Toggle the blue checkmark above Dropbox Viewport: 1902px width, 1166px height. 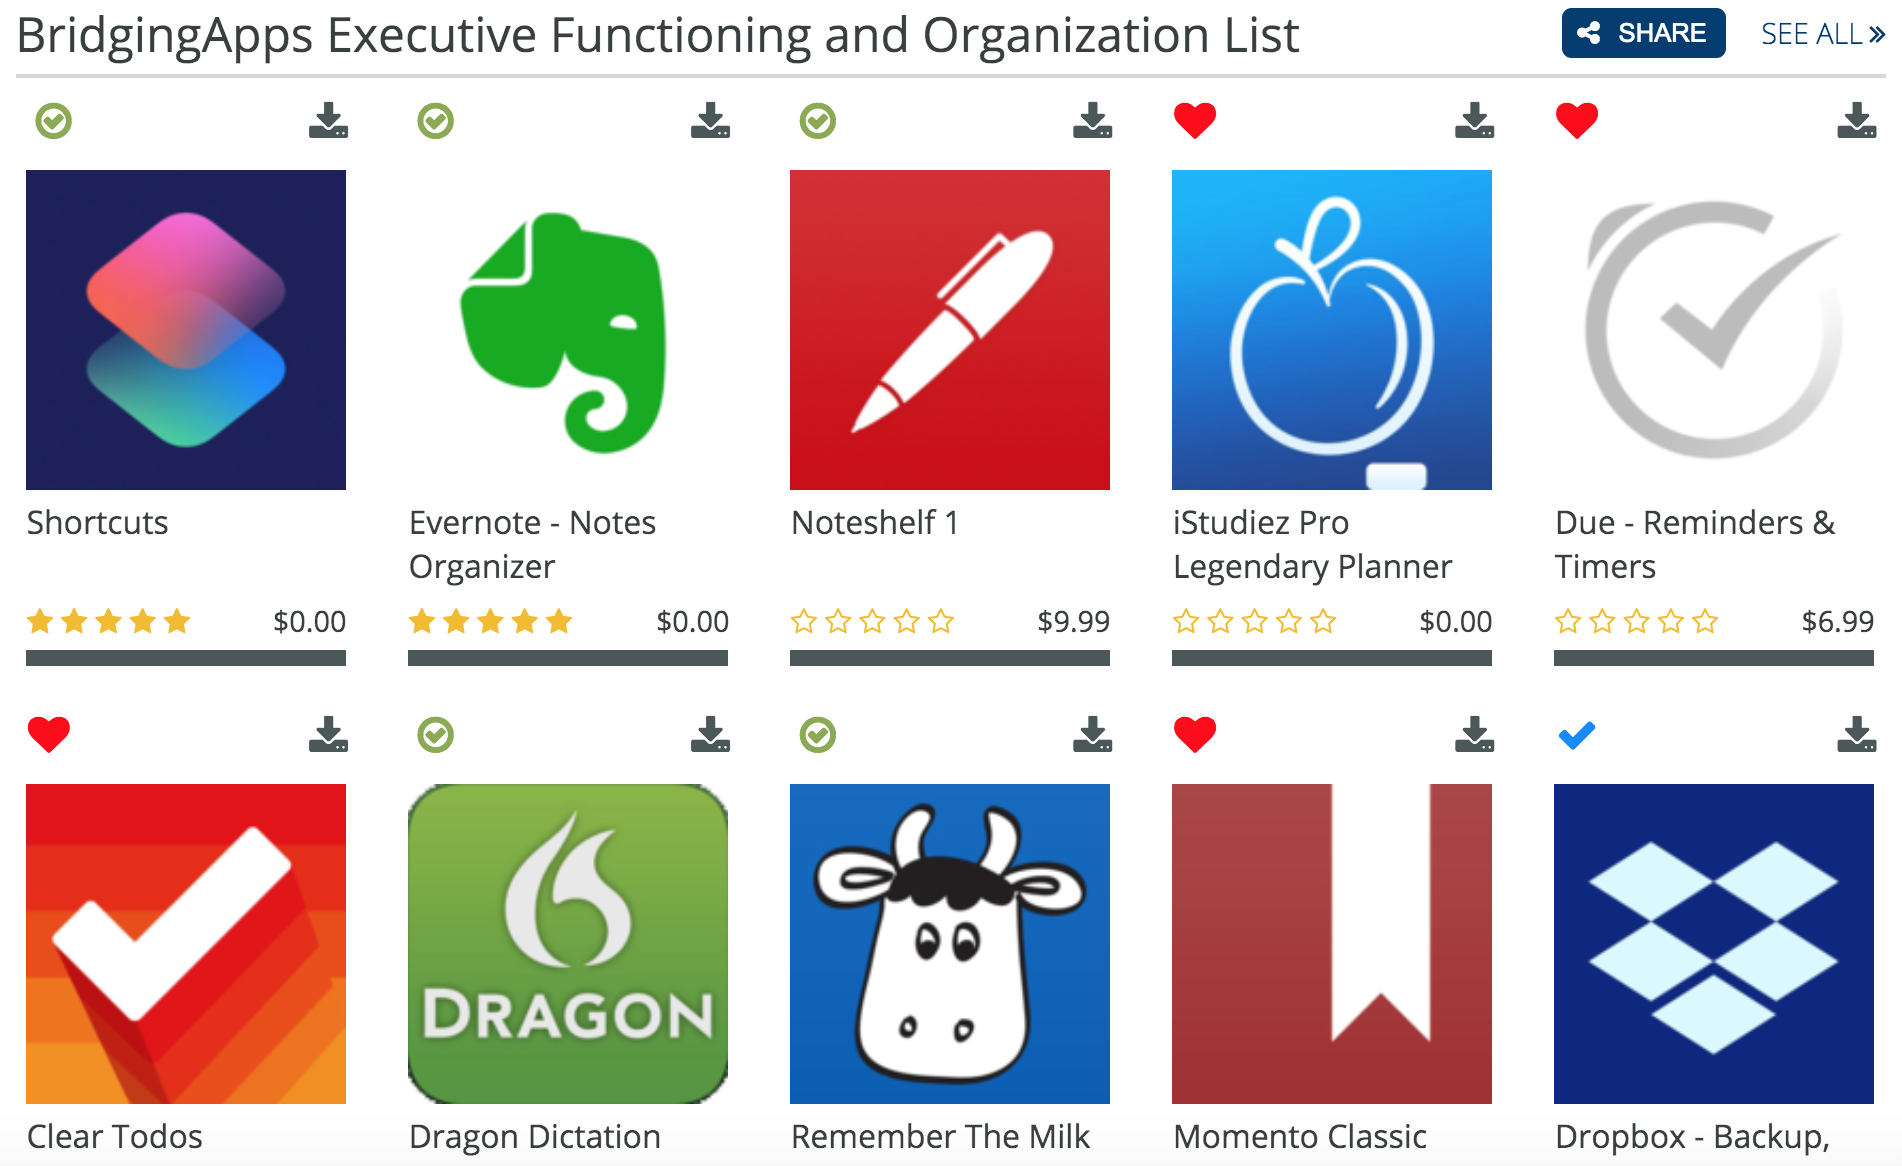tap(1577, 735)
